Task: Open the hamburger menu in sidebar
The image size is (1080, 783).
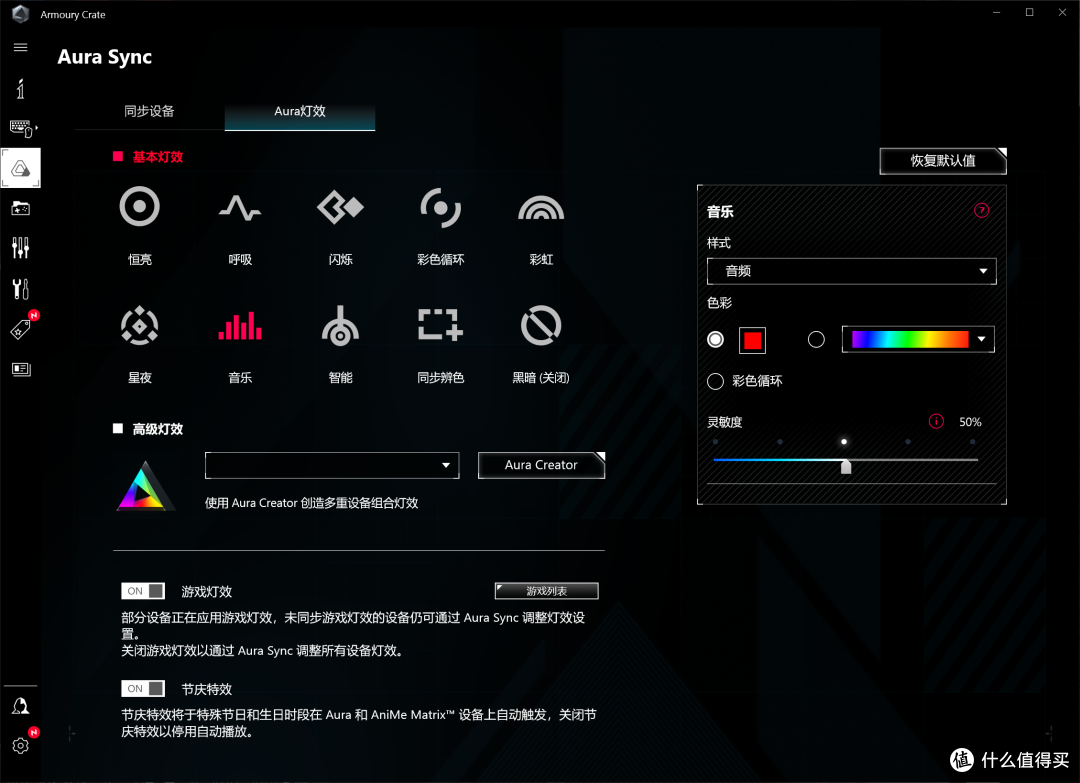Action: point(21,47)
